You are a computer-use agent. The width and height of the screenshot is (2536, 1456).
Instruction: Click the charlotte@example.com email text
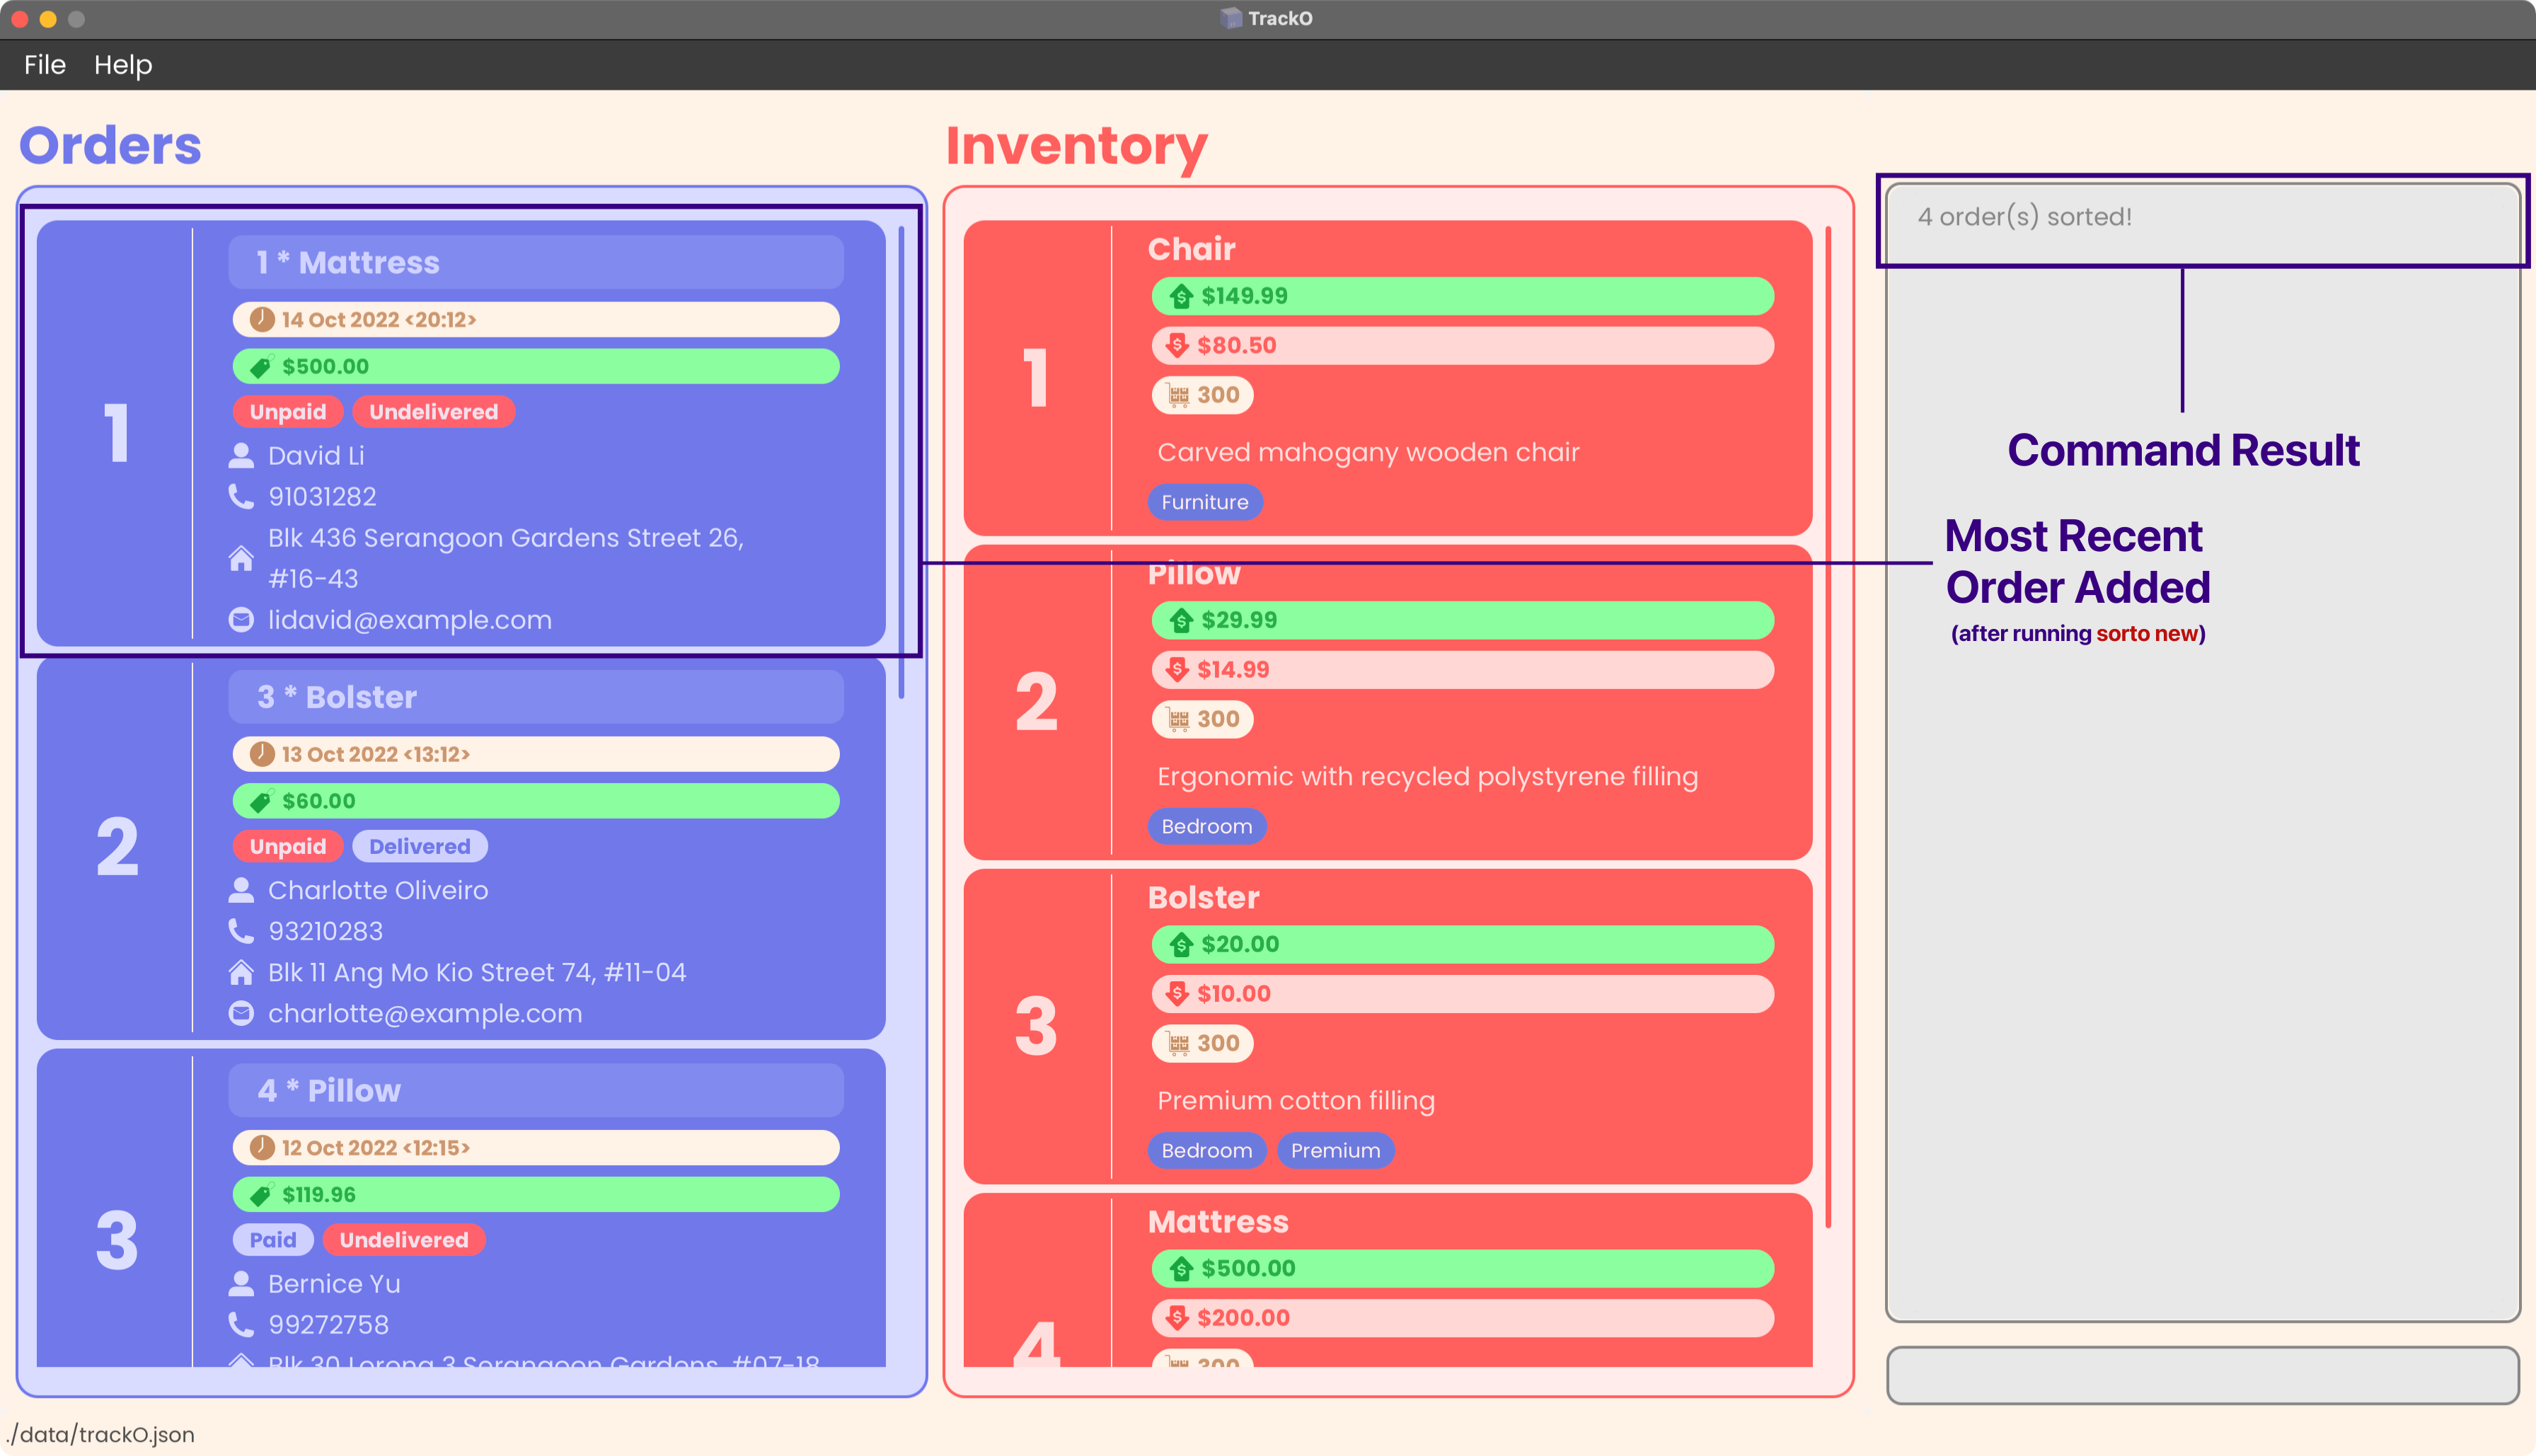point(425,1014)
